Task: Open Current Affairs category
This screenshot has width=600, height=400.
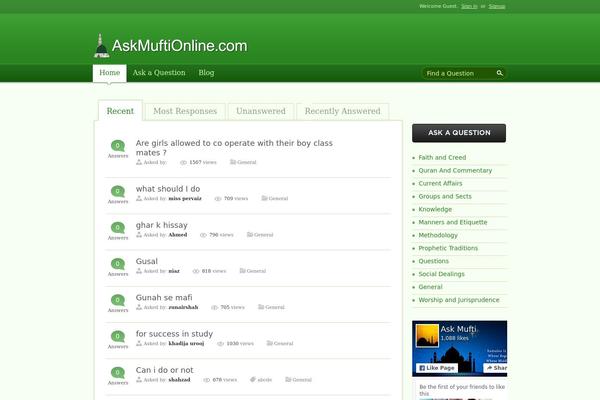Action: click(x=440, y=183)
